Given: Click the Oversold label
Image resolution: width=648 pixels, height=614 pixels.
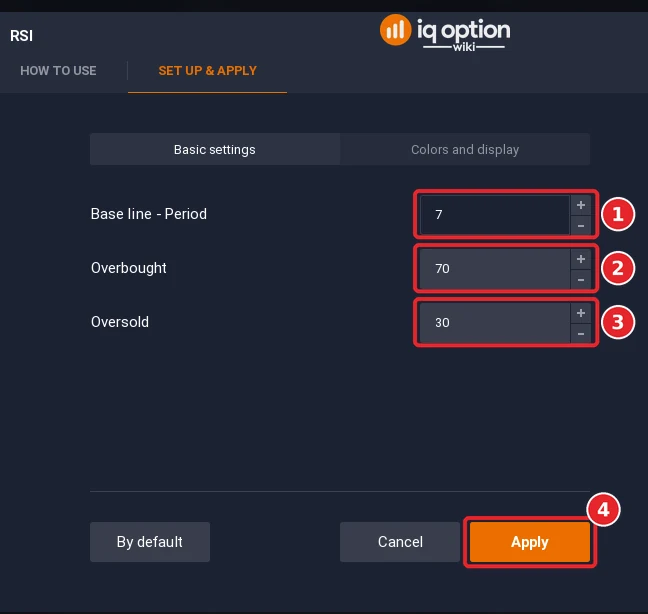Looking at the screenshot, I should tap(120, 322).
